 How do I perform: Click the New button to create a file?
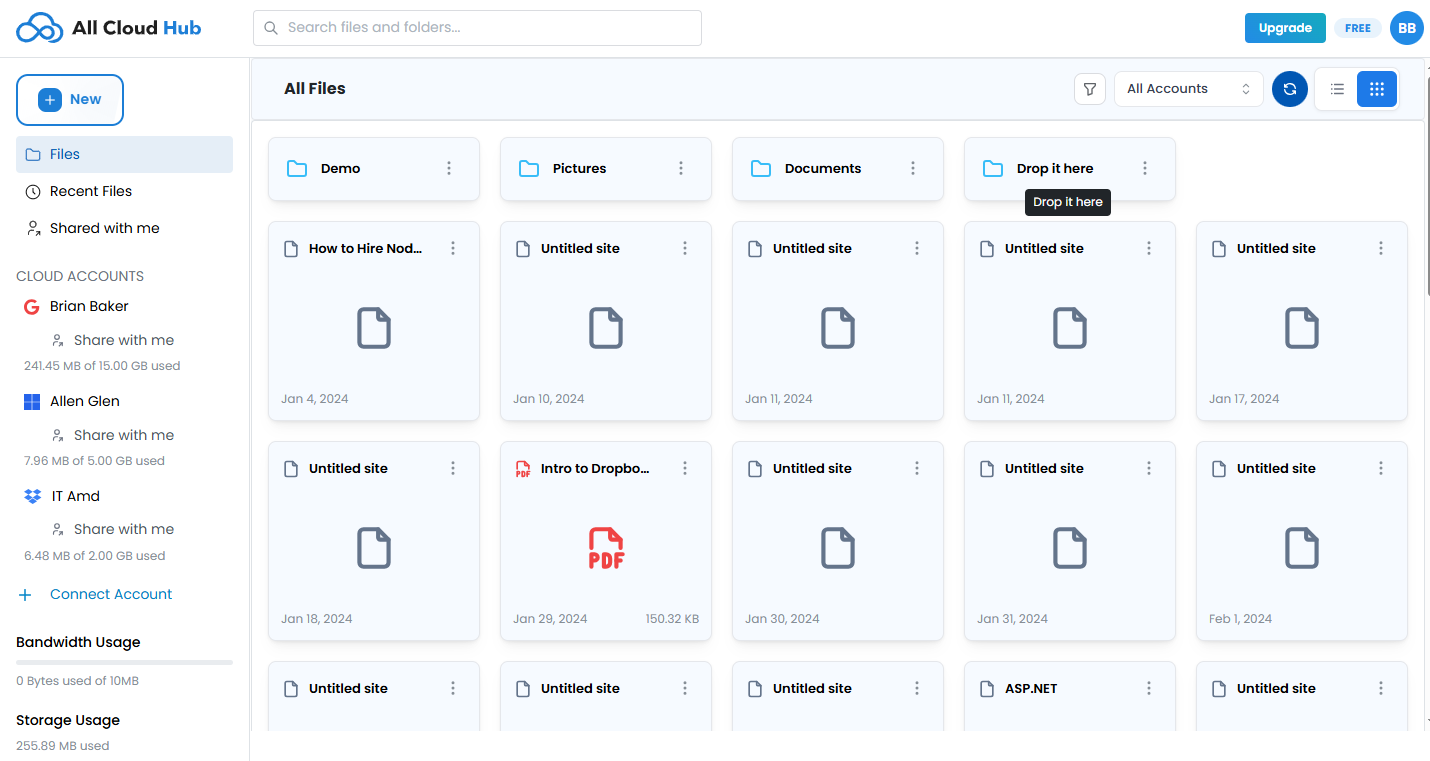69,99
